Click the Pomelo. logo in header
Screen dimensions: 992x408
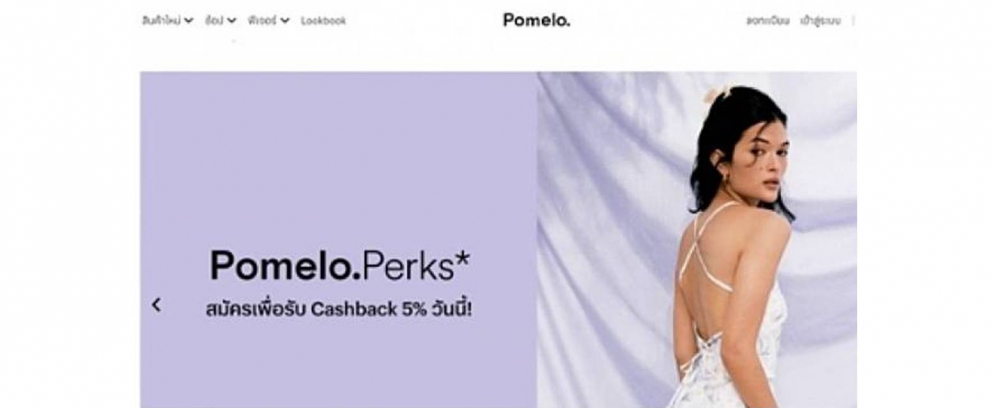tap(536, 20)
